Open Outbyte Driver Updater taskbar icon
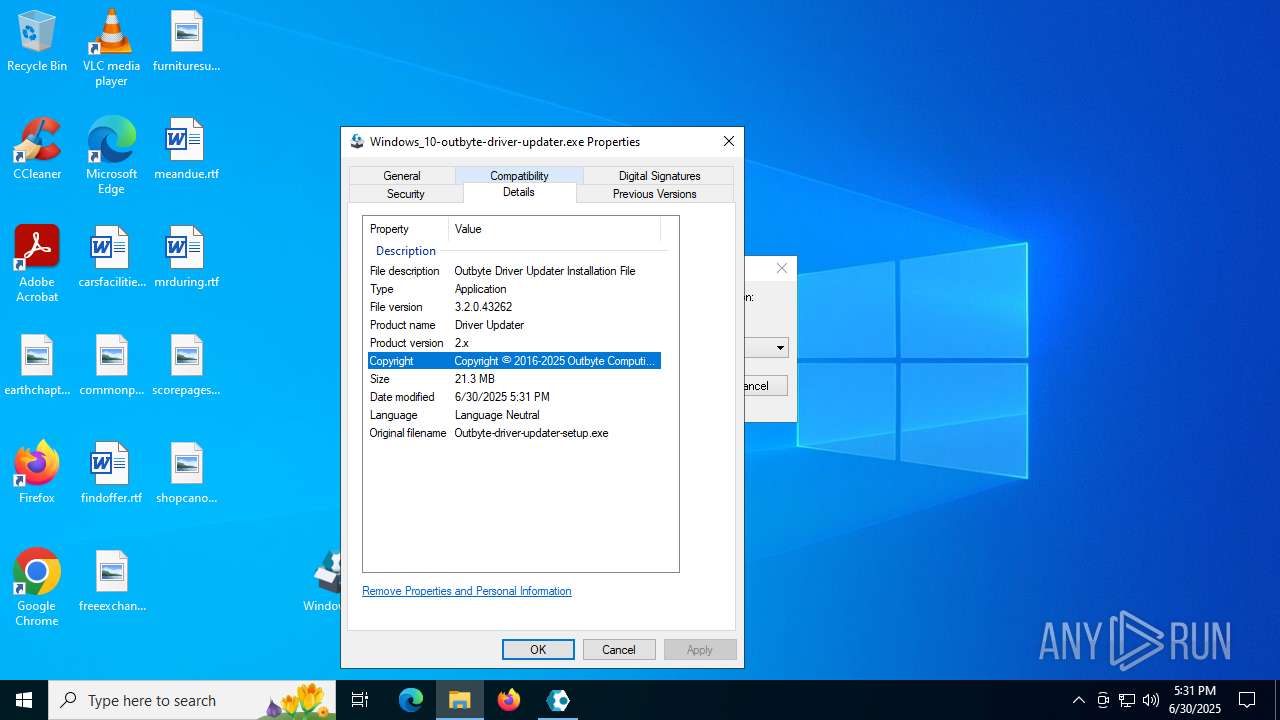Screen dimensions: 1280x720 point(558,700)
